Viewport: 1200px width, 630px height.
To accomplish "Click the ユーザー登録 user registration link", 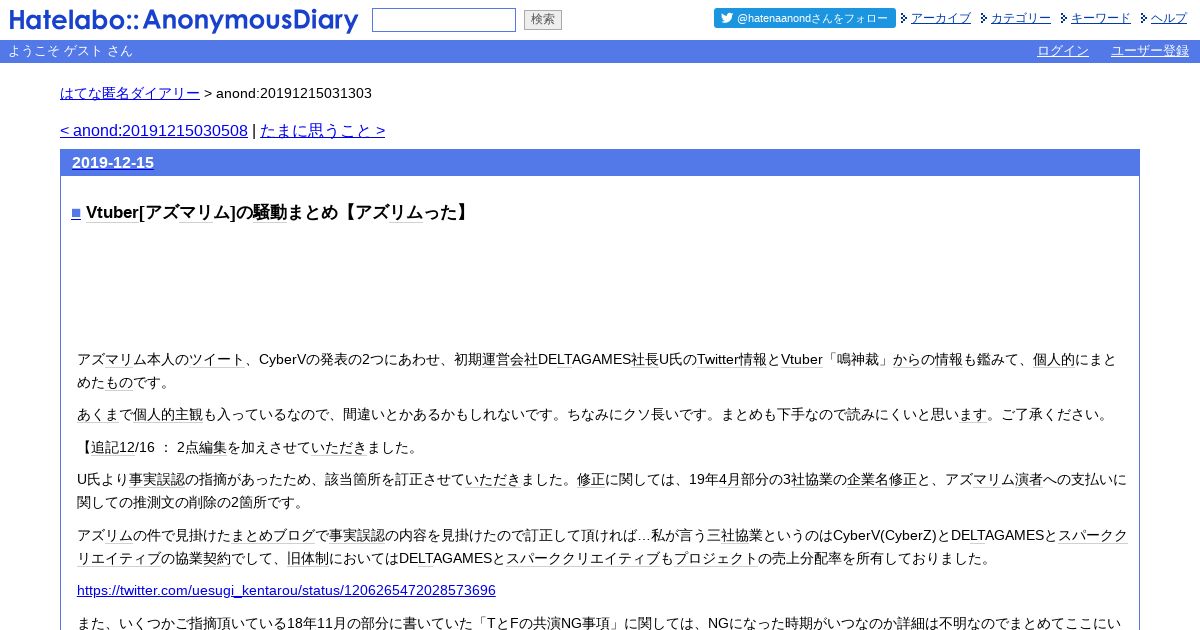I will (x=1150, y=51).
